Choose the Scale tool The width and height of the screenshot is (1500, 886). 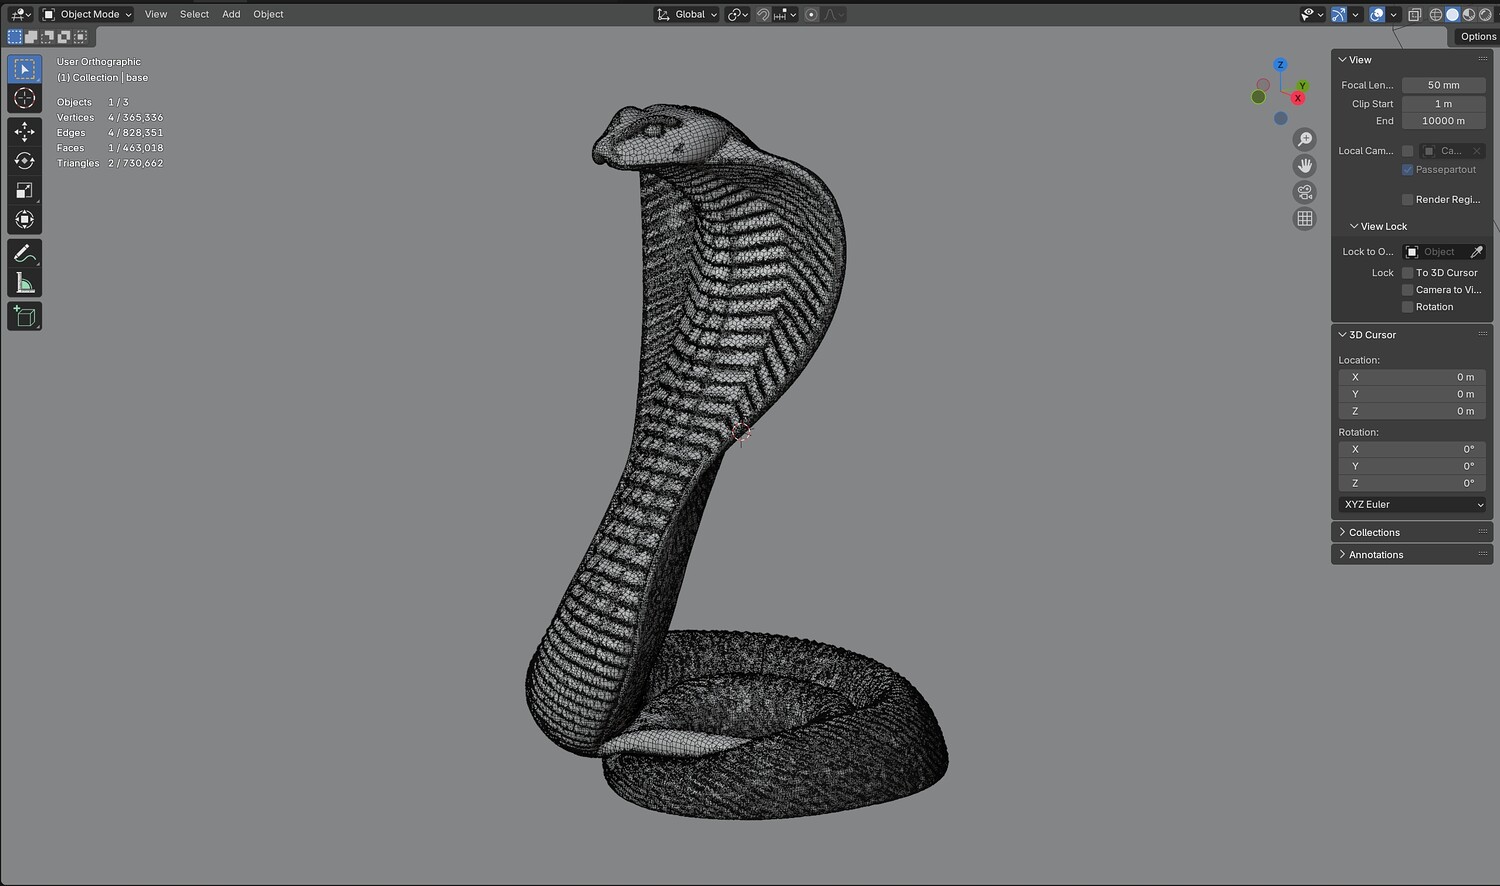coord(25,190)
